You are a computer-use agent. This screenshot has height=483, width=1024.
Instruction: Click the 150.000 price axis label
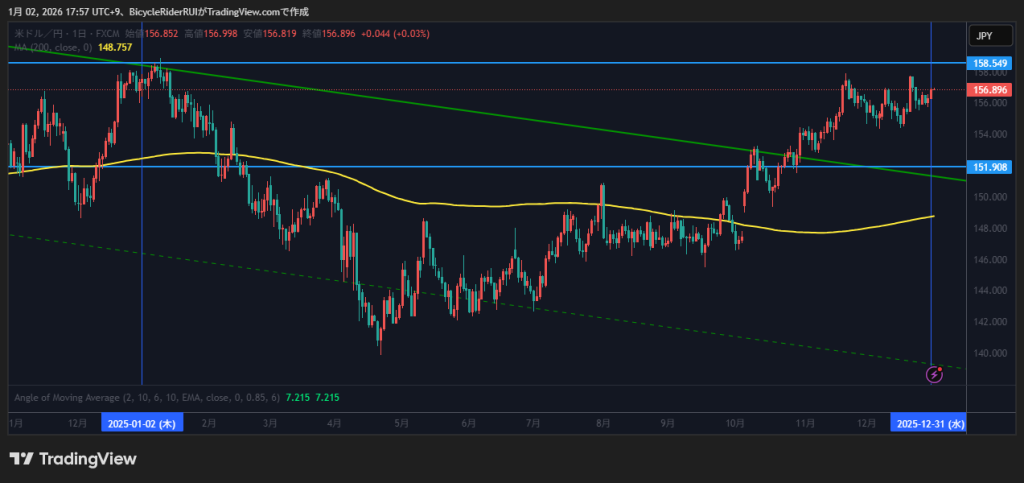tap(989, 197)
